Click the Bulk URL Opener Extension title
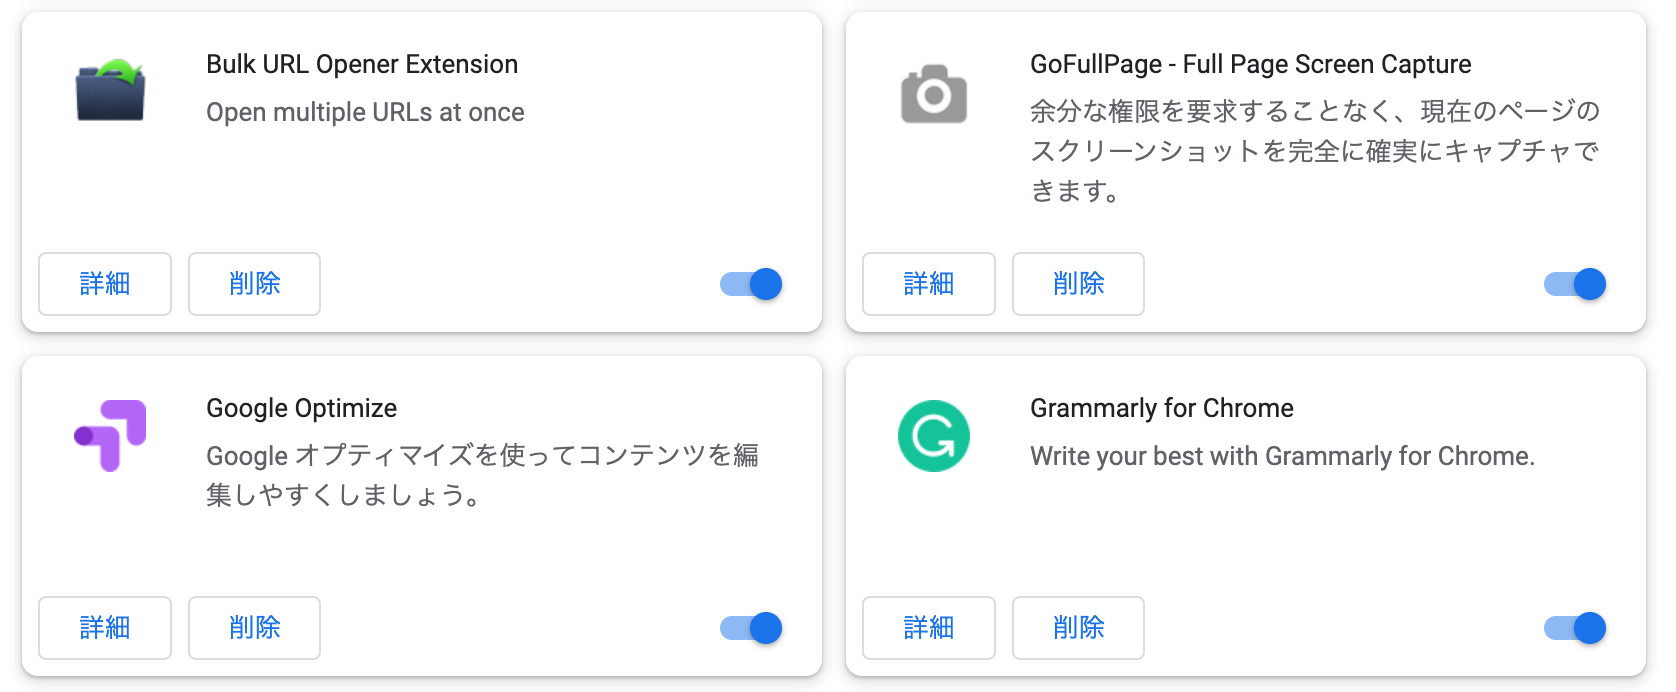This screenshot has width=1676, height=692. point(362,64)
